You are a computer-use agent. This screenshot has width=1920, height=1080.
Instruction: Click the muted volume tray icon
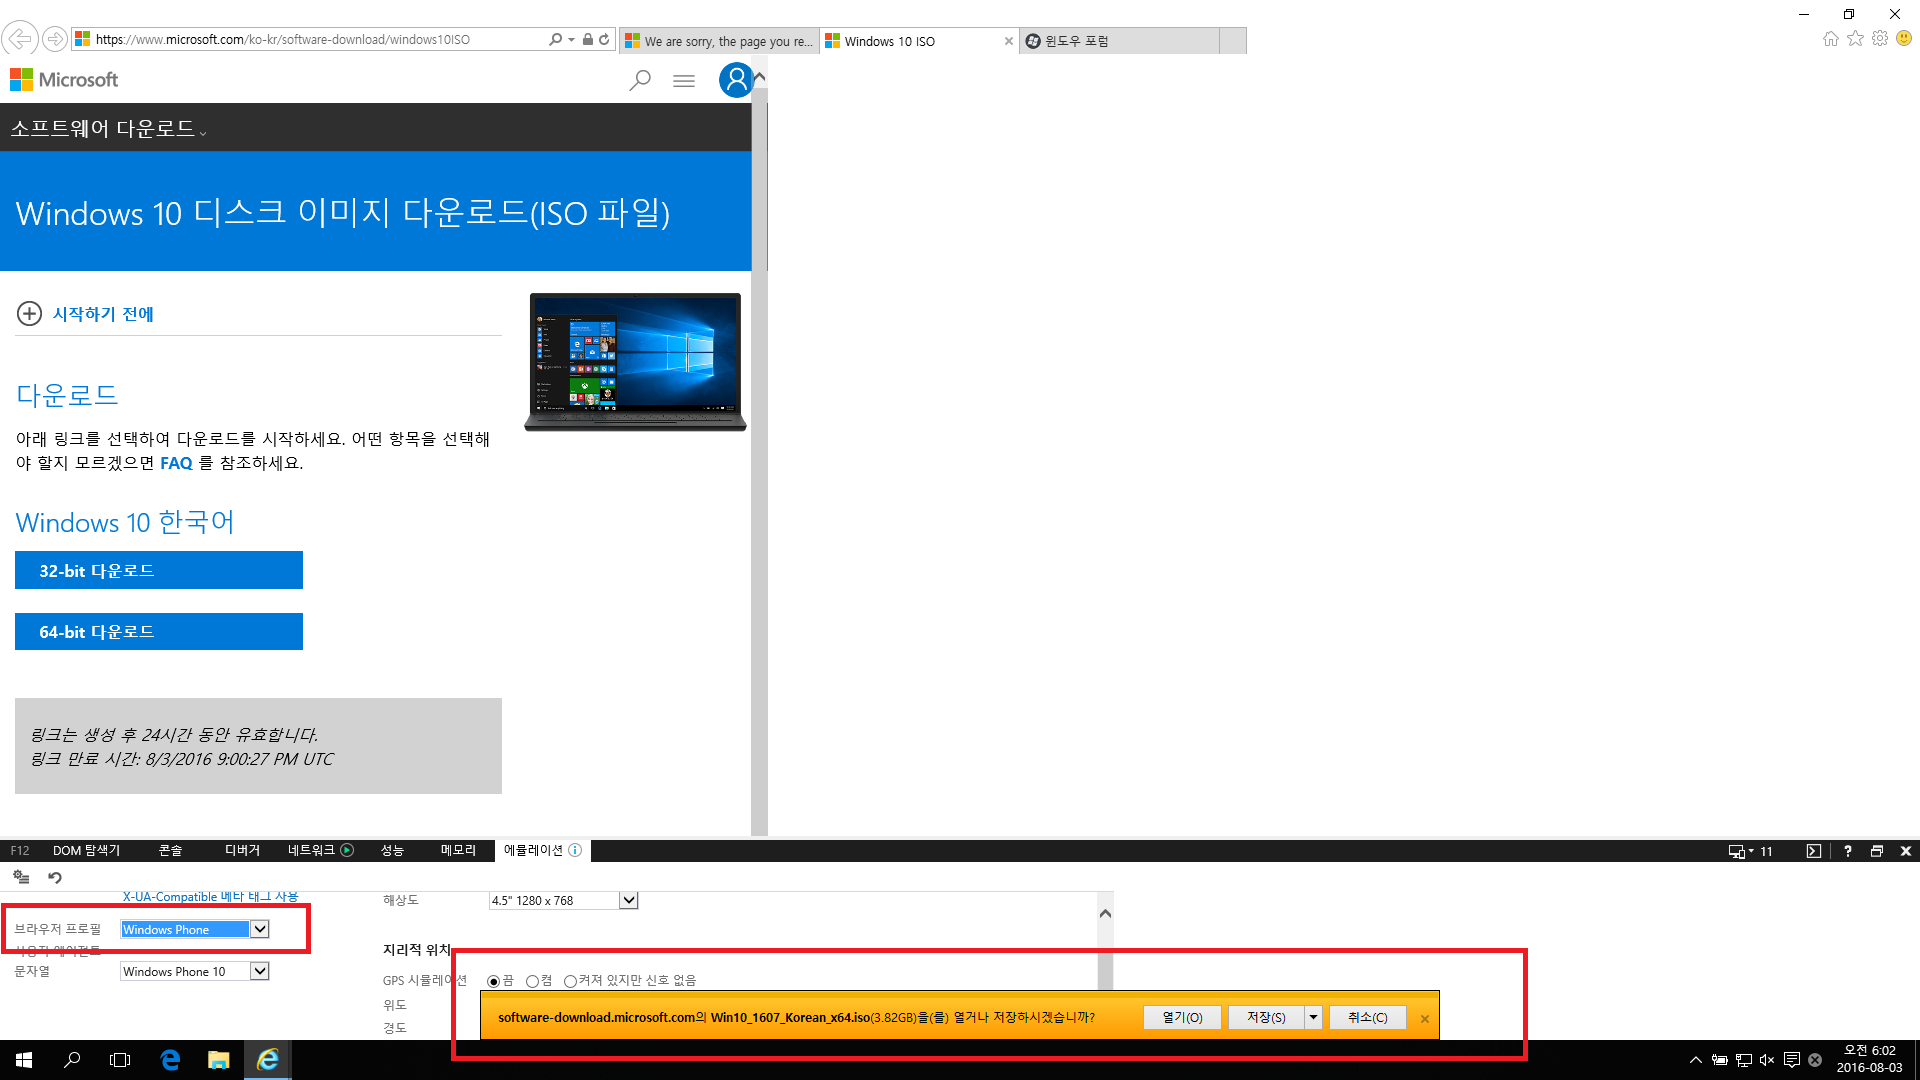tap(1767, 1060)
